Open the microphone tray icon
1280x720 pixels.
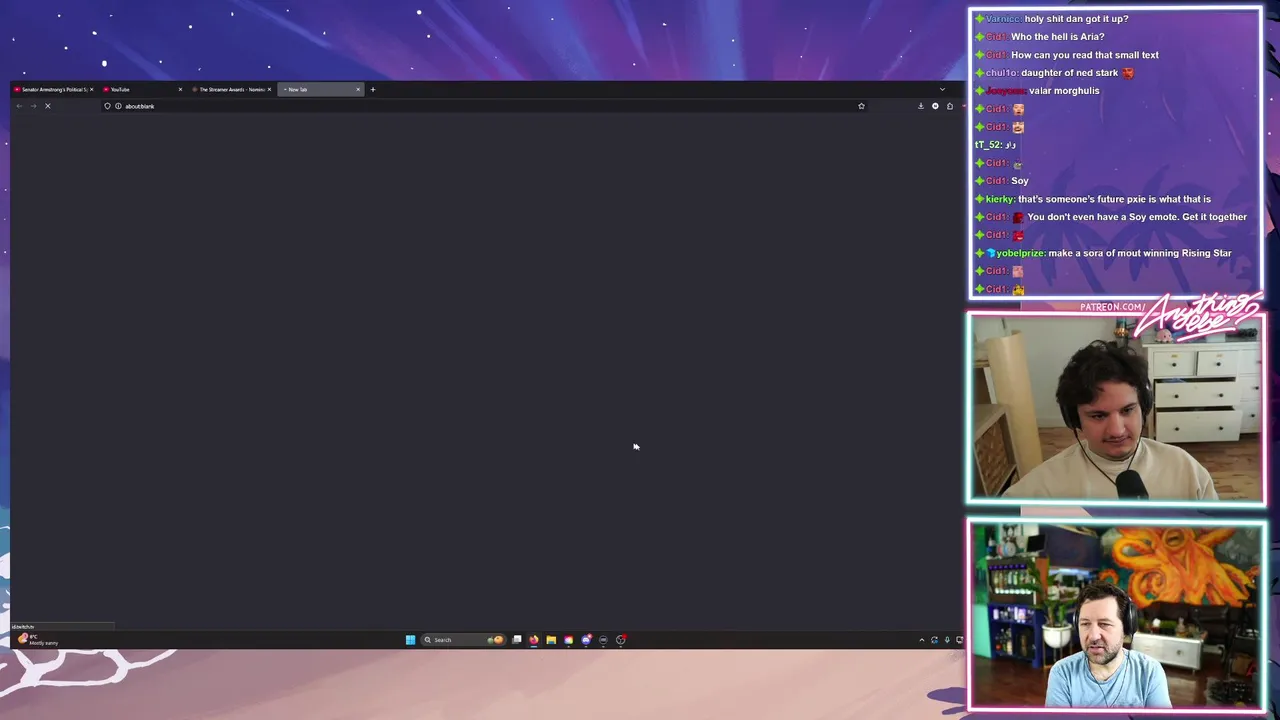point(947,640)
